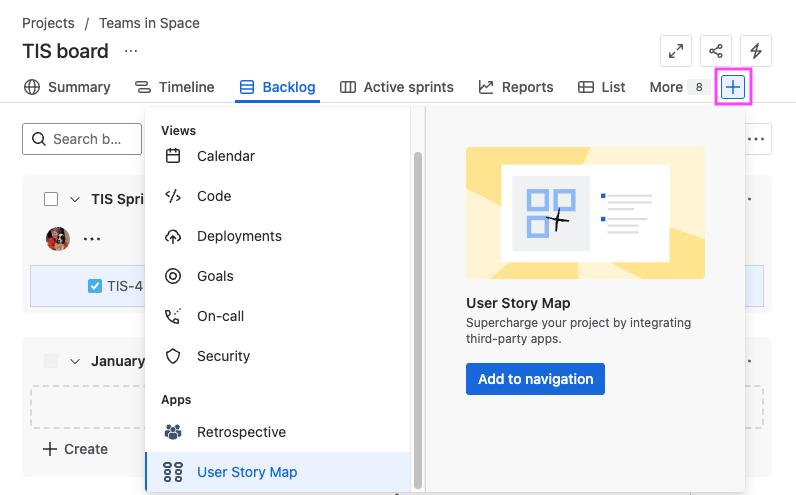Select Calendar view from the list
This screenshot has width=796, height=495.
pos(225,156)
